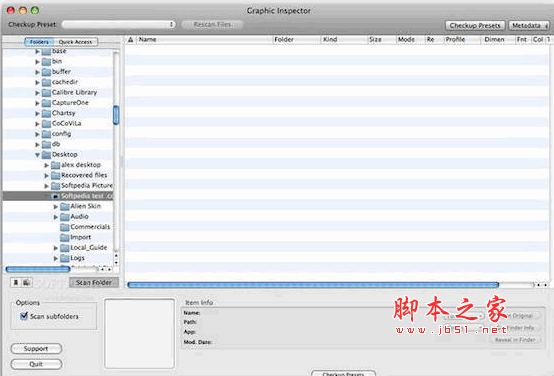Click the Import folder icon

point(65,237)
